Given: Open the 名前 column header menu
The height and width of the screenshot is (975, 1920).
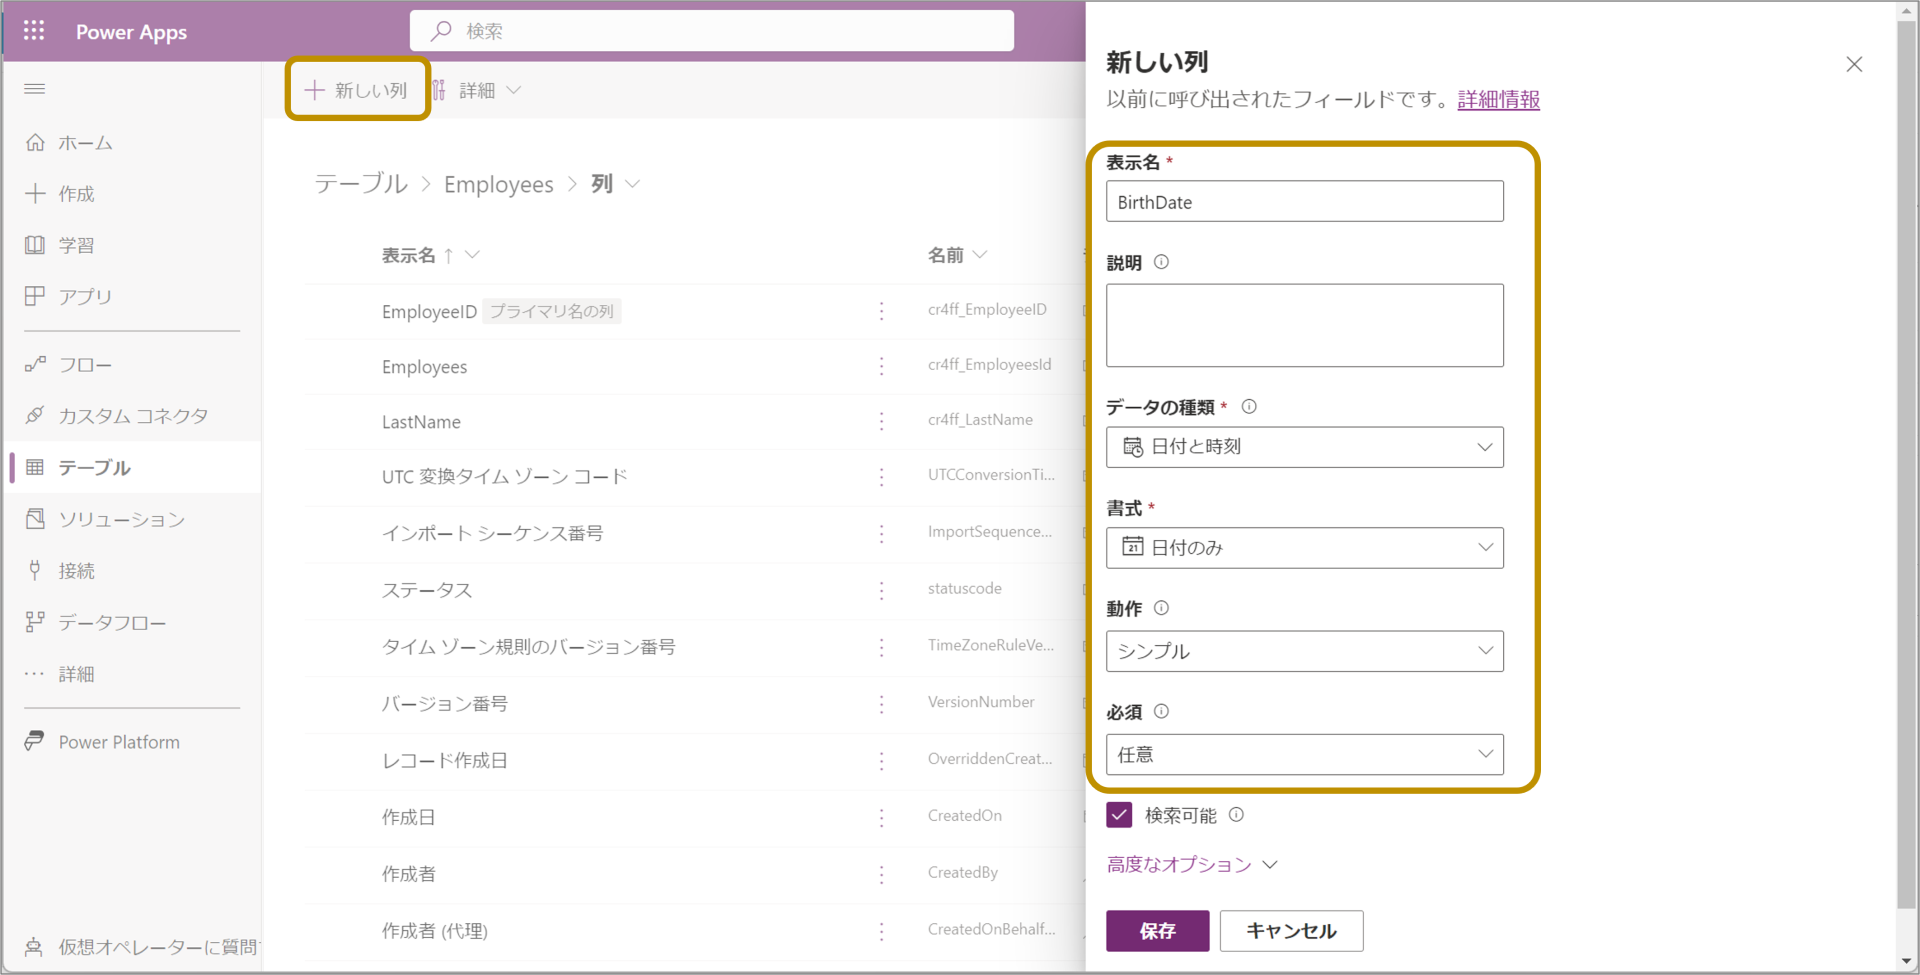Looking at the screenshot, I should point(957,255).
